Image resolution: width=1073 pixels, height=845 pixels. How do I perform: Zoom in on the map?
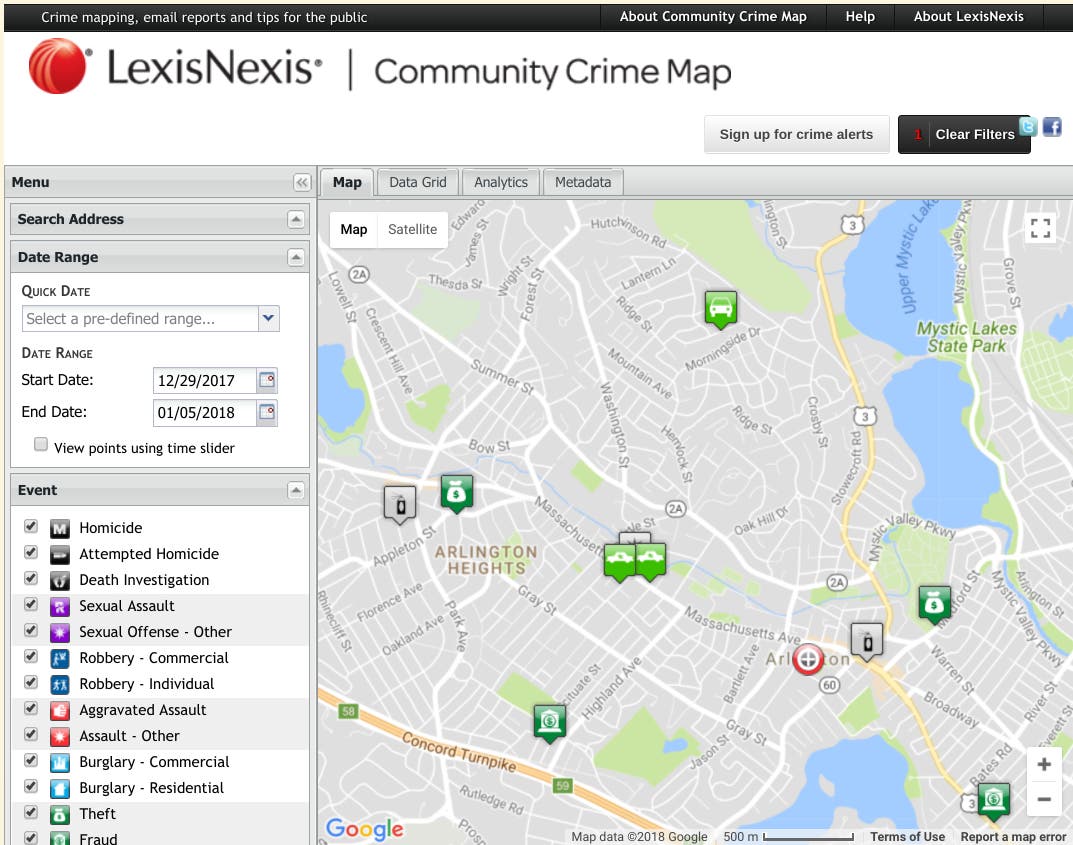pyautogui.click(x=1044, y=765)
